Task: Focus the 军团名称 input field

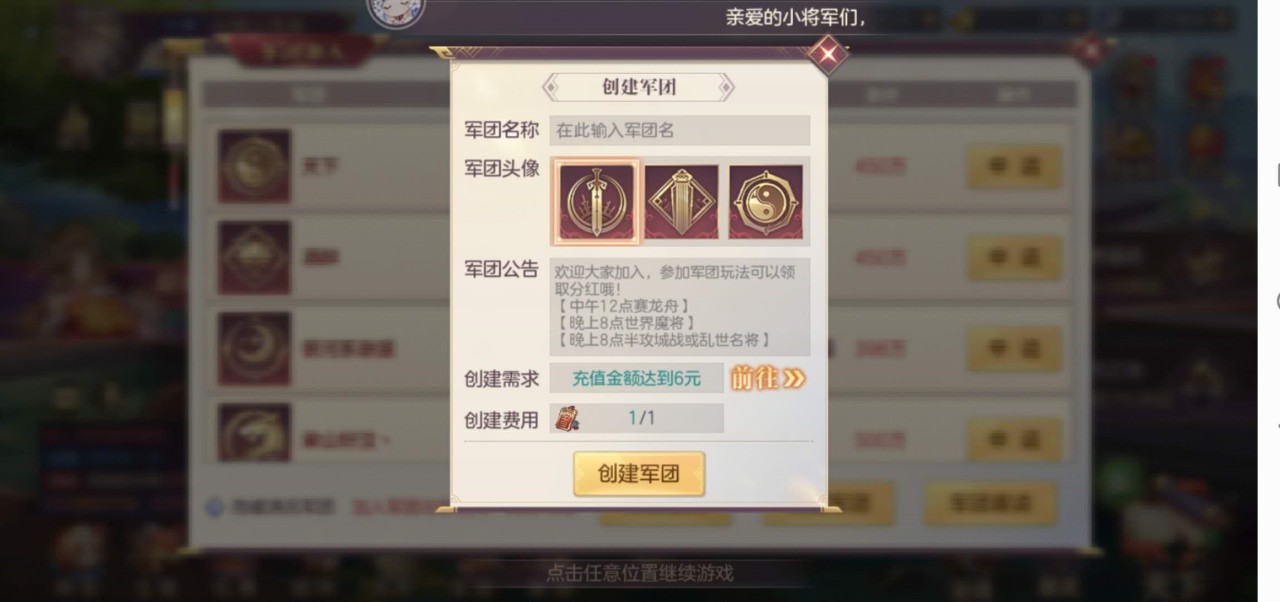Action: click(680, 130)
